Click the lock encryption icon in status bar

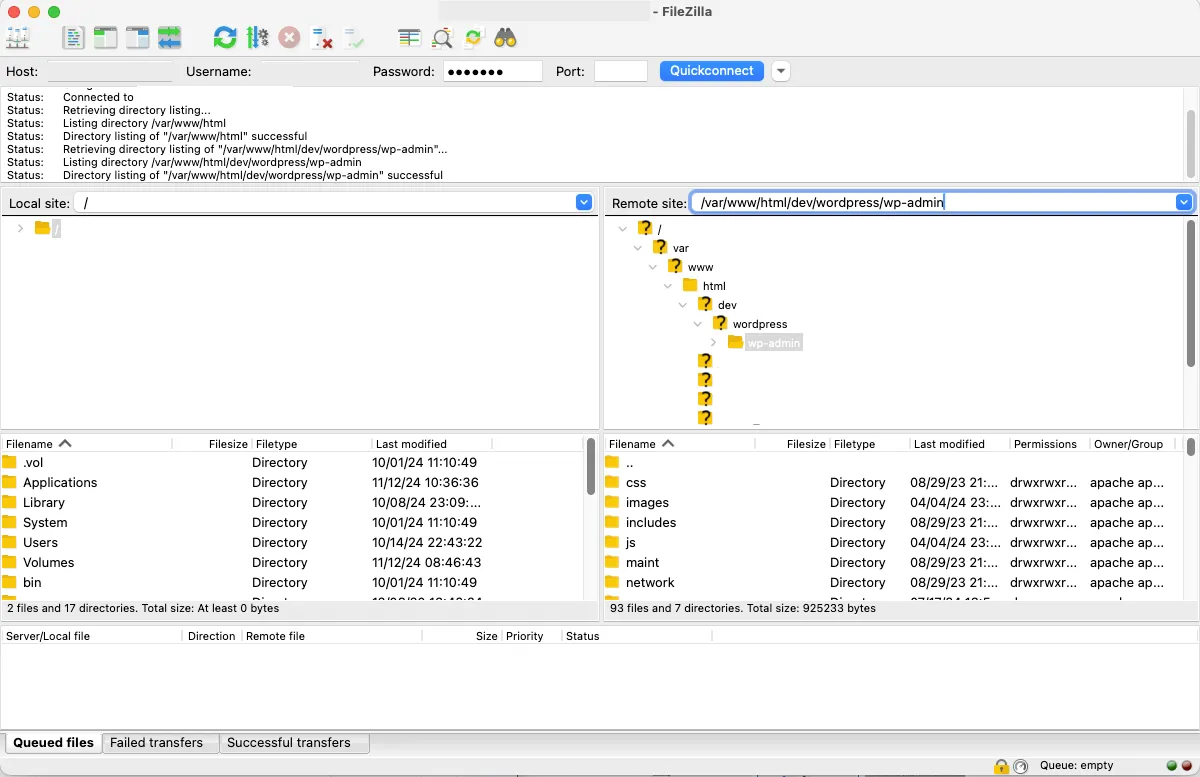click(x=1001, y=766)
